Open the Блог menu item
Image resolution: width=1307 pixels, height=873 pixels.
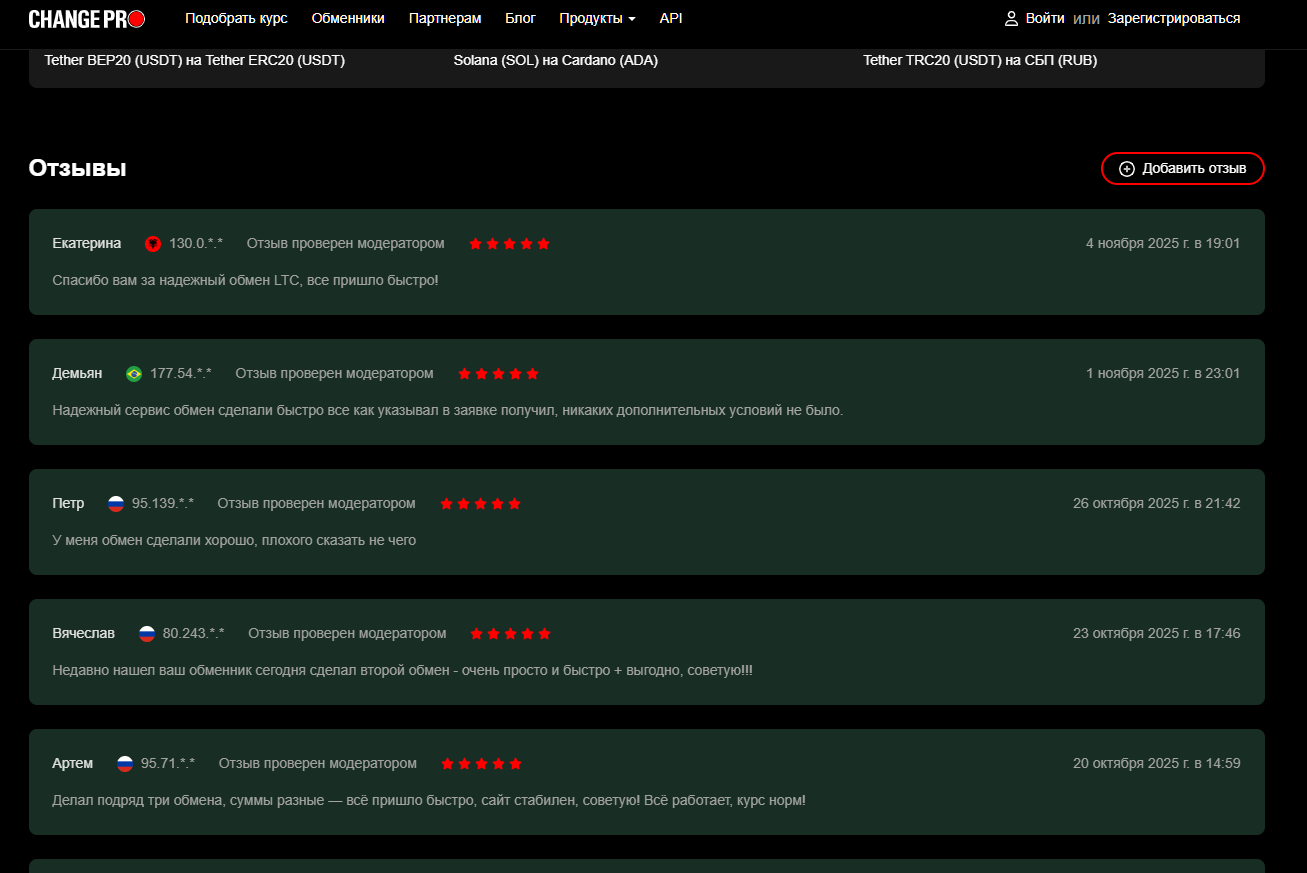(521, 17)
